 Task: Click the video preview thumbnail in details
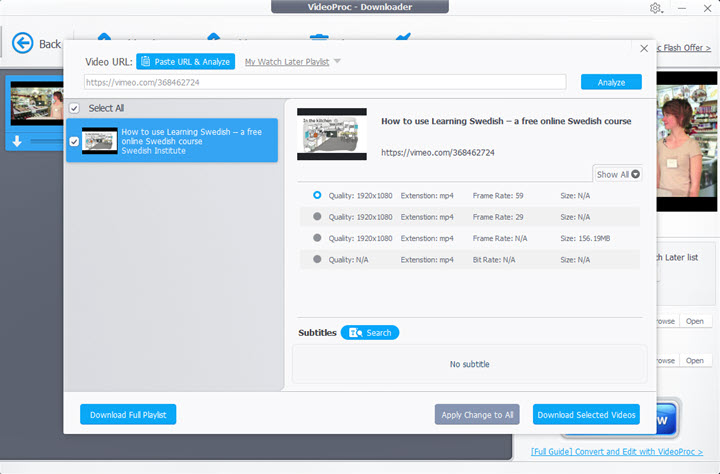click(x=332, y=134)
